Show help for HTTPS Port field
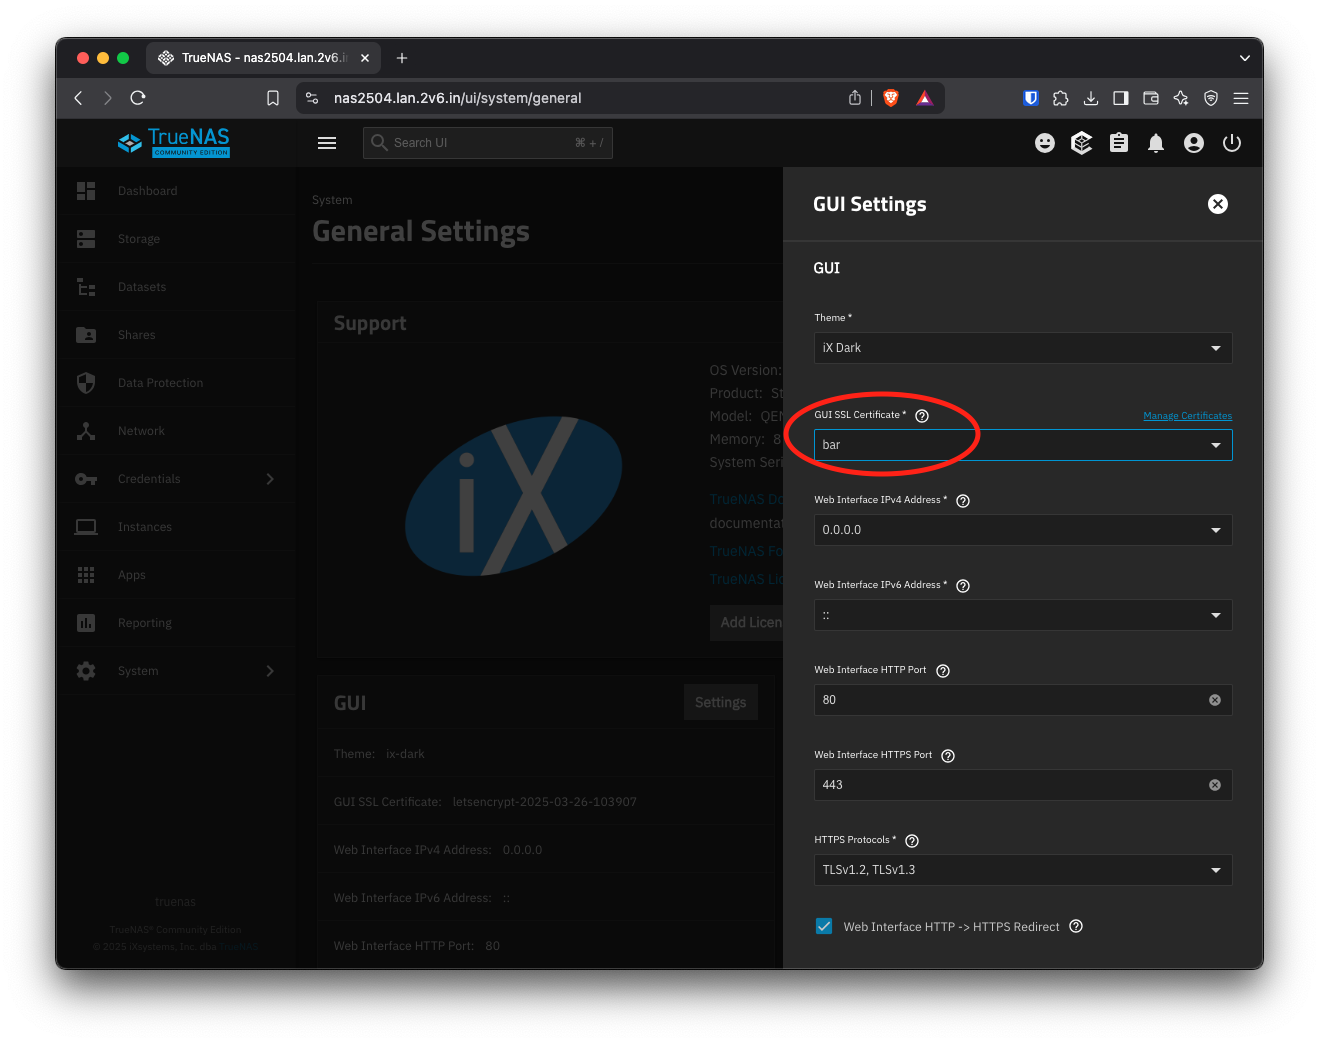Screen dimensions: 1319x1043 click(948, 756)
